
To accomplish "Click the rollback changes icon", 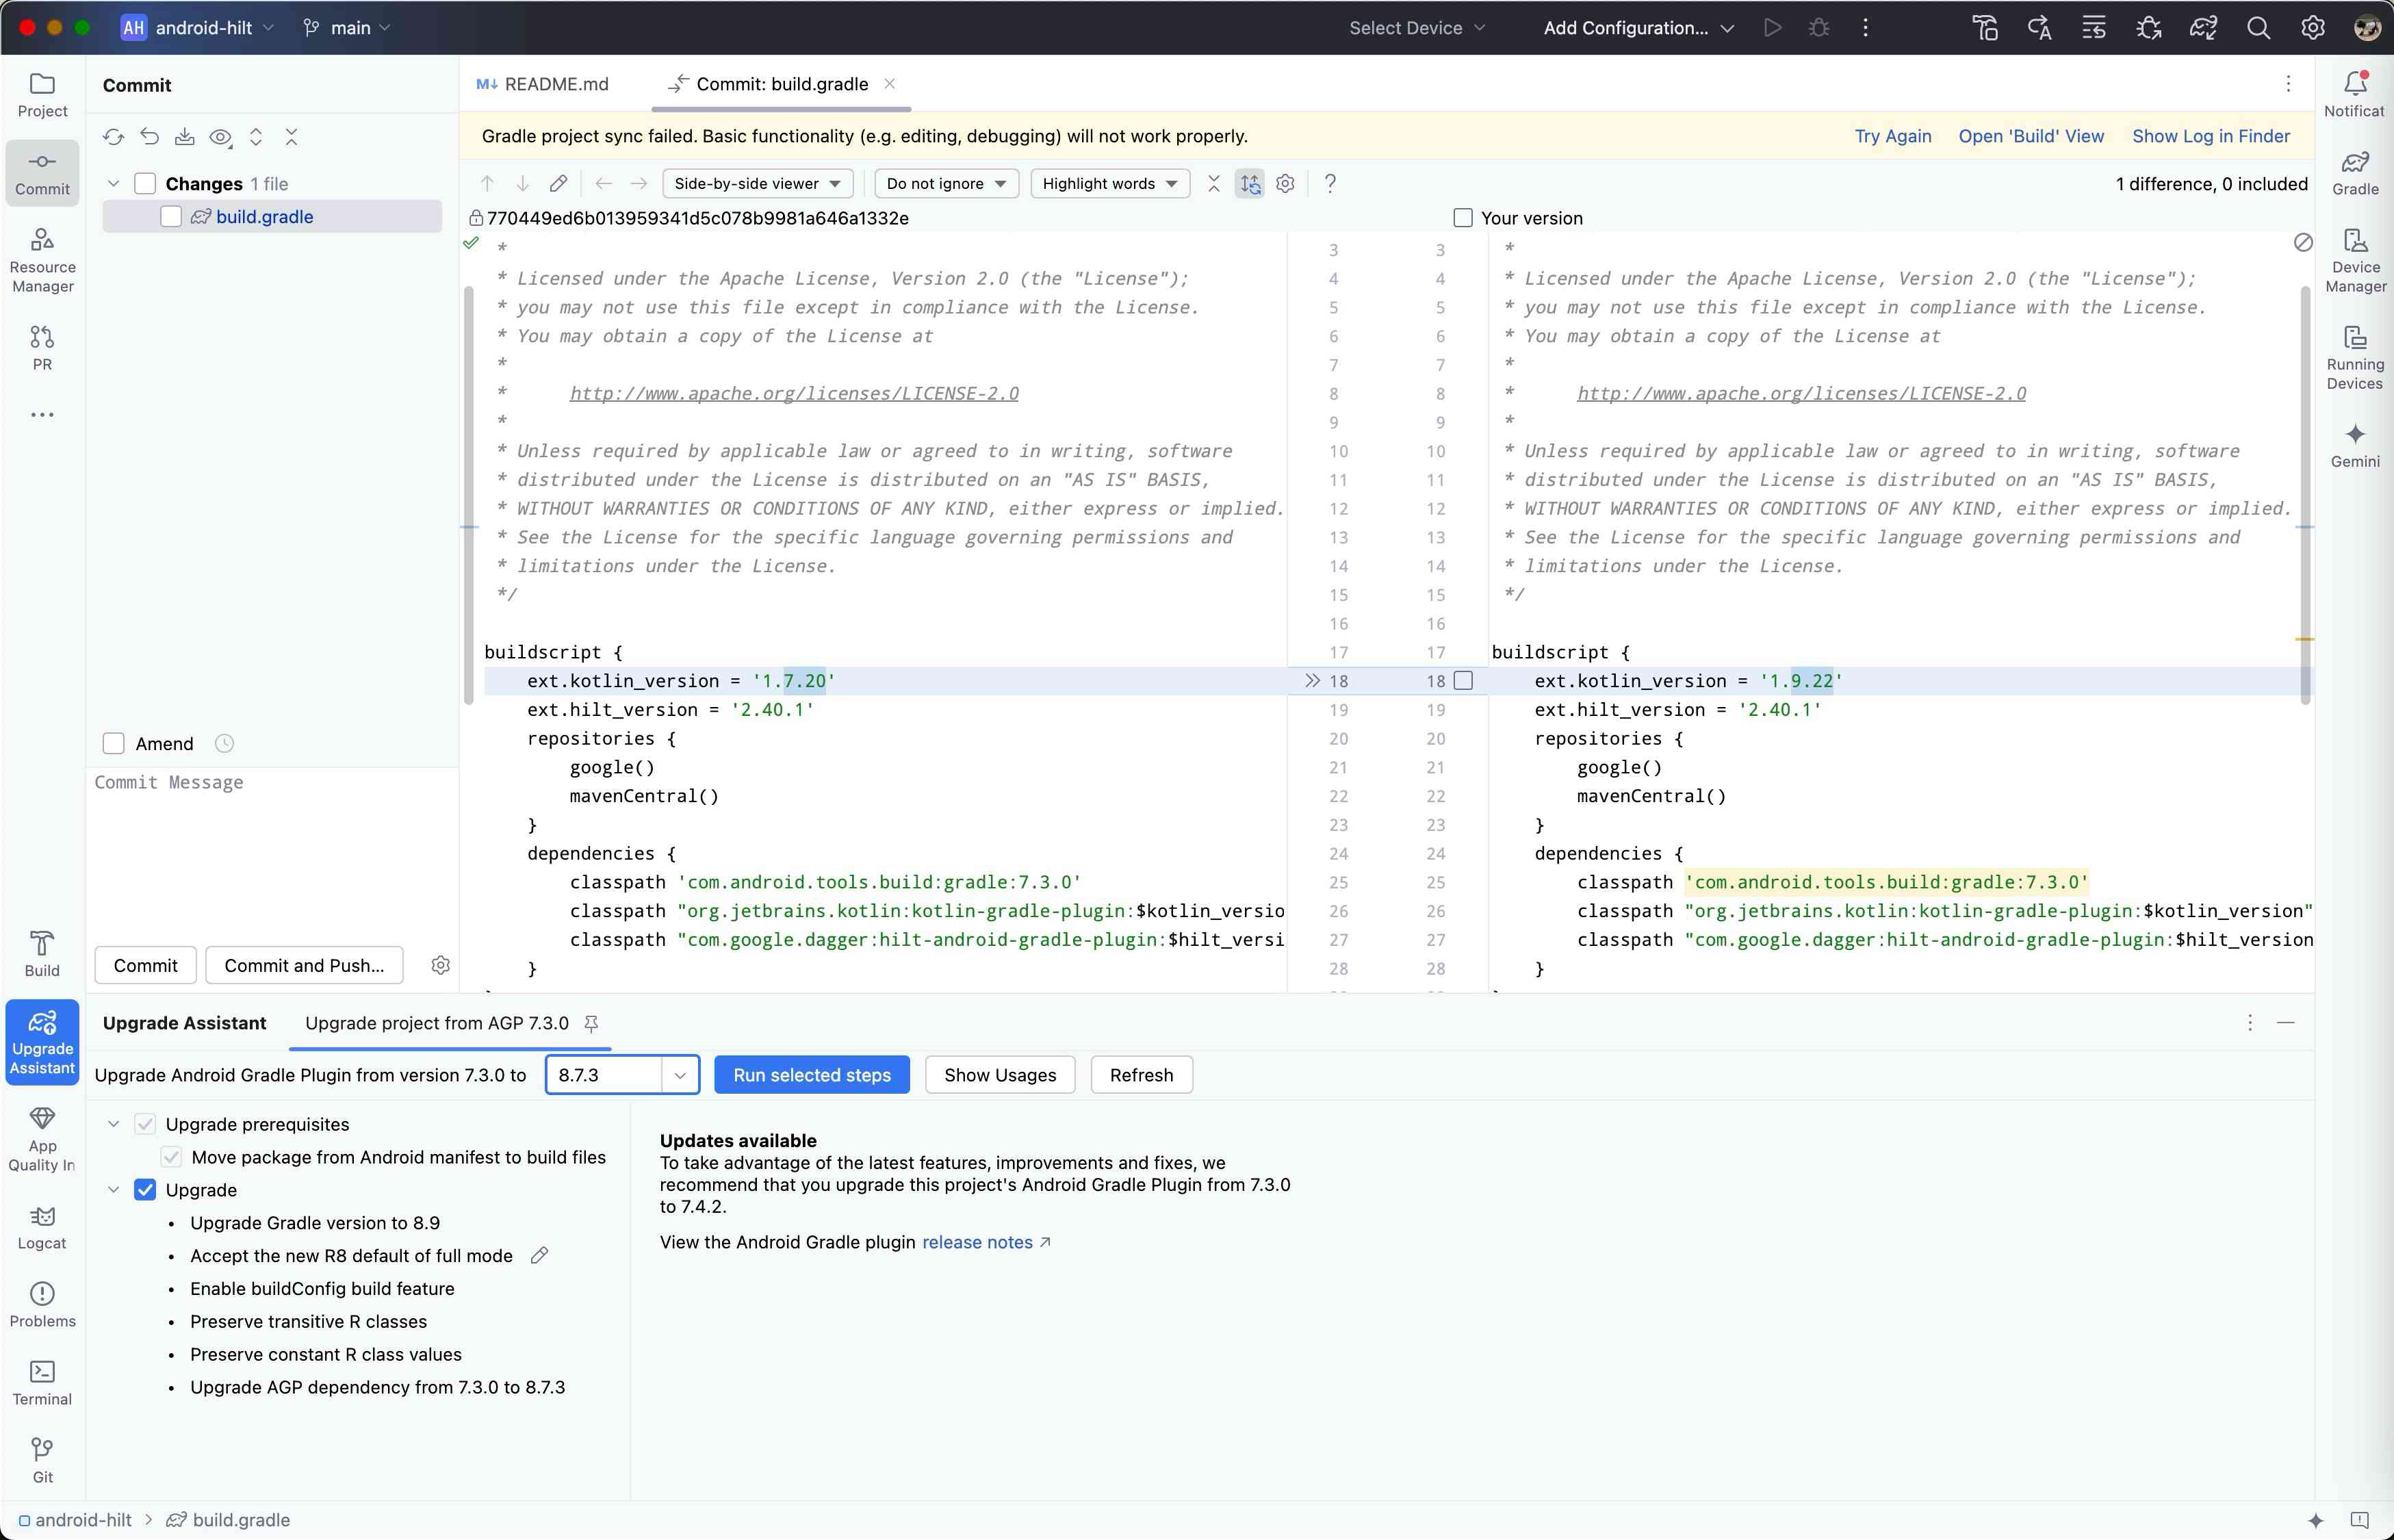I will [149, 137].
